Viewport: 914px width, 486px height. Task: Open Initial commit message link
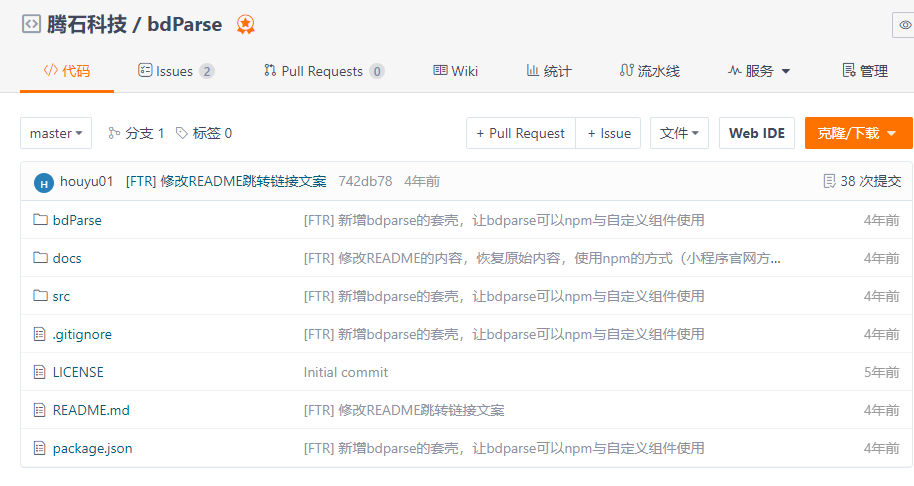pos(346,372)
